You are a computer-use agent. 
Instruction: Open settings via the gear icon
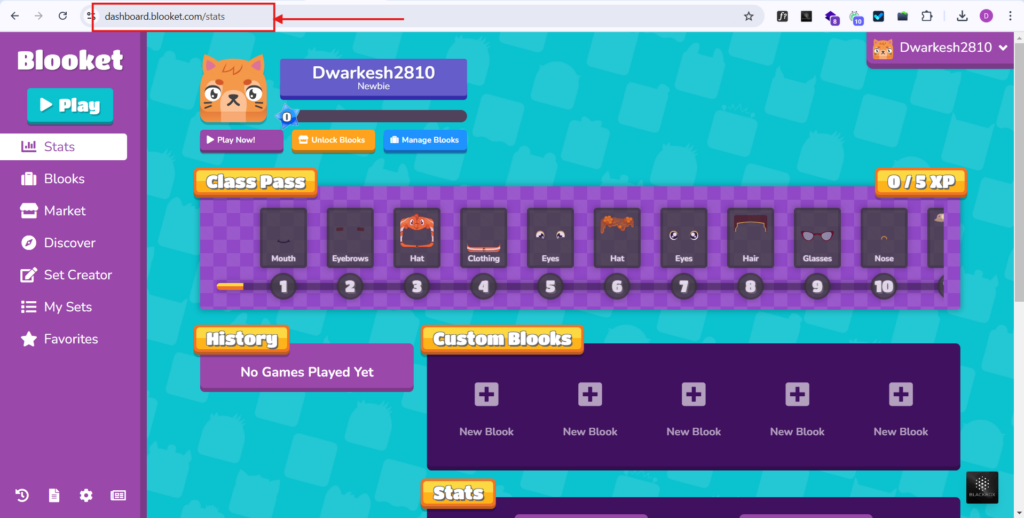(x=86, y=495)
